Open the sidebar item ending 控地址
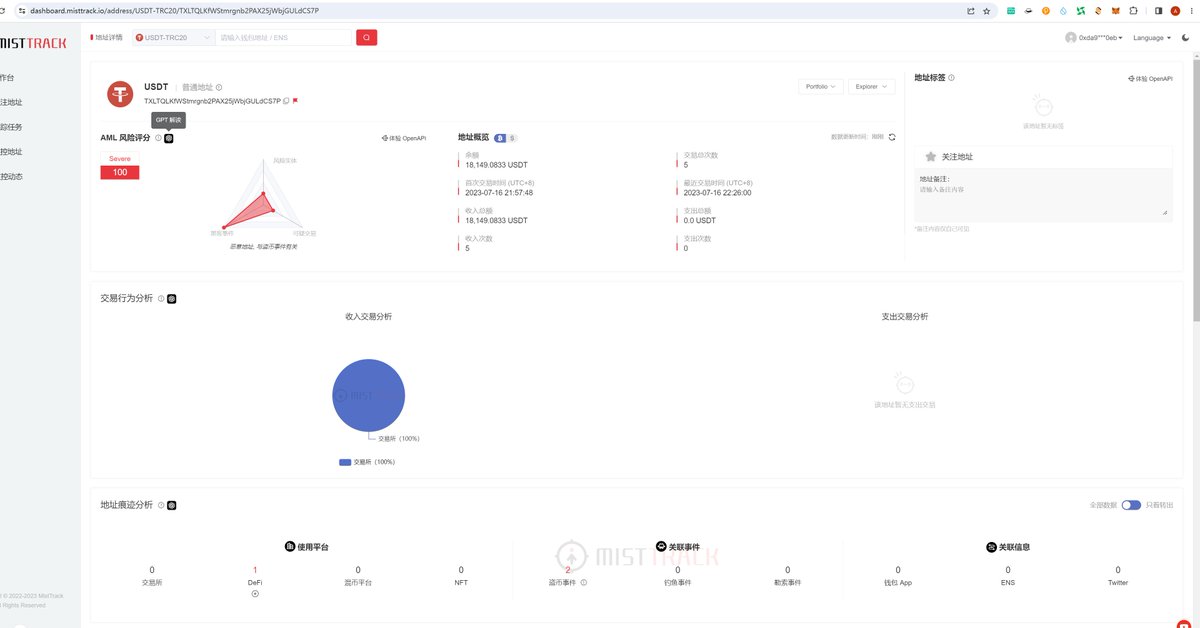 coord(11,152)
